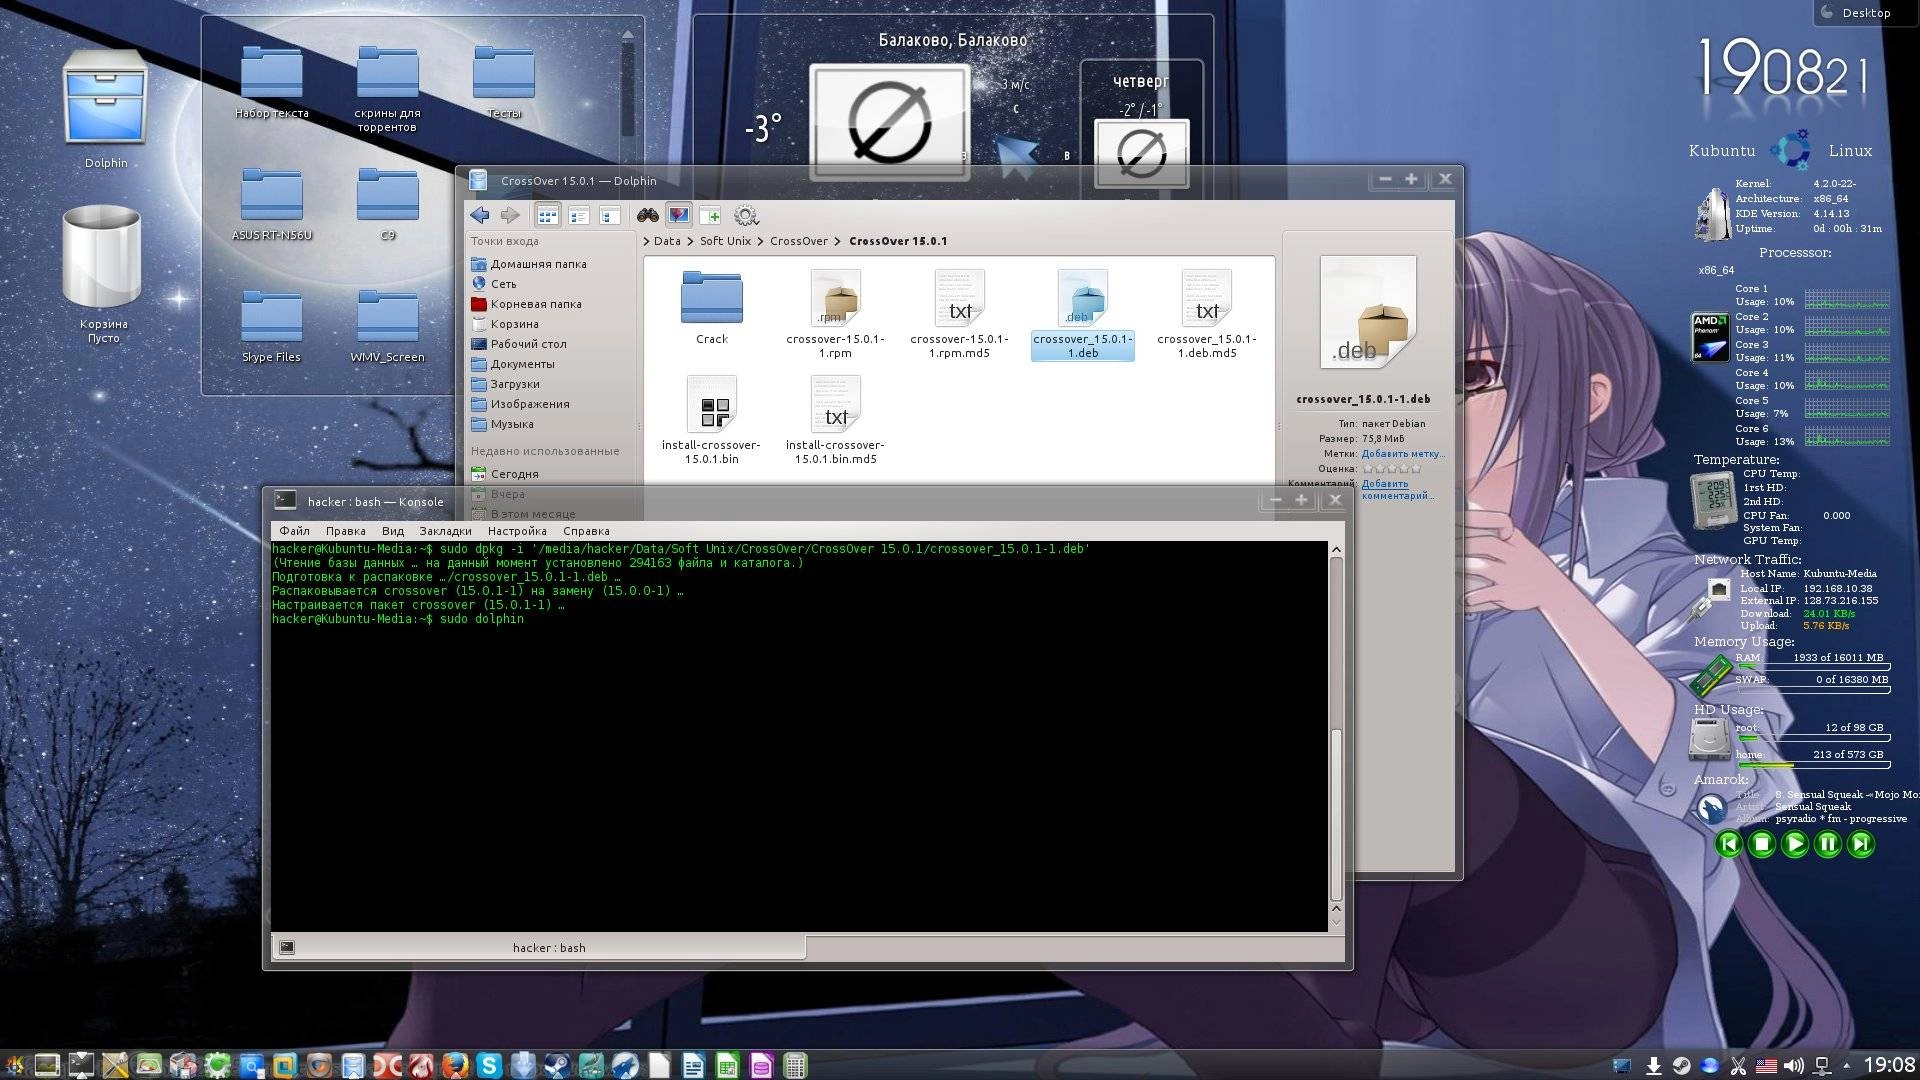1920x1080 pixels.
Task: Launch Skype from the taskbar
Action: [x=489, y=1066]
